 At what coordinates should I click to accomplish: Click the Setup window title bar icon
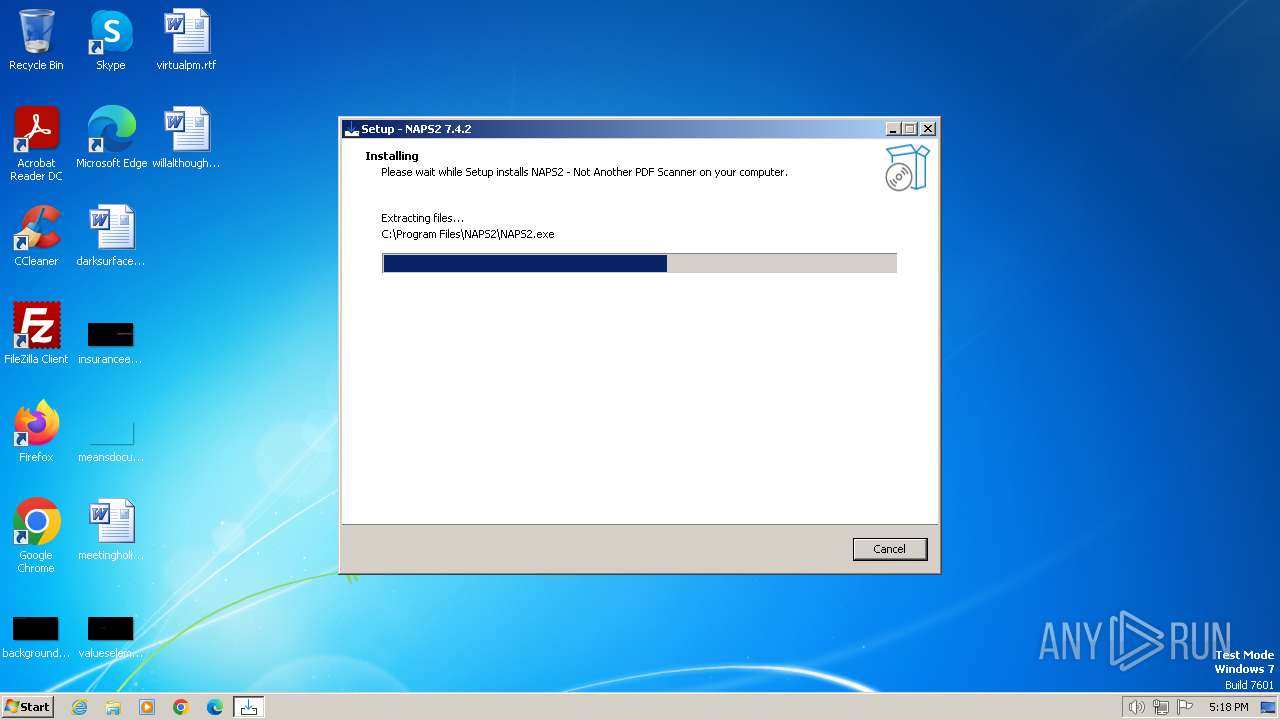pos(351,129)
